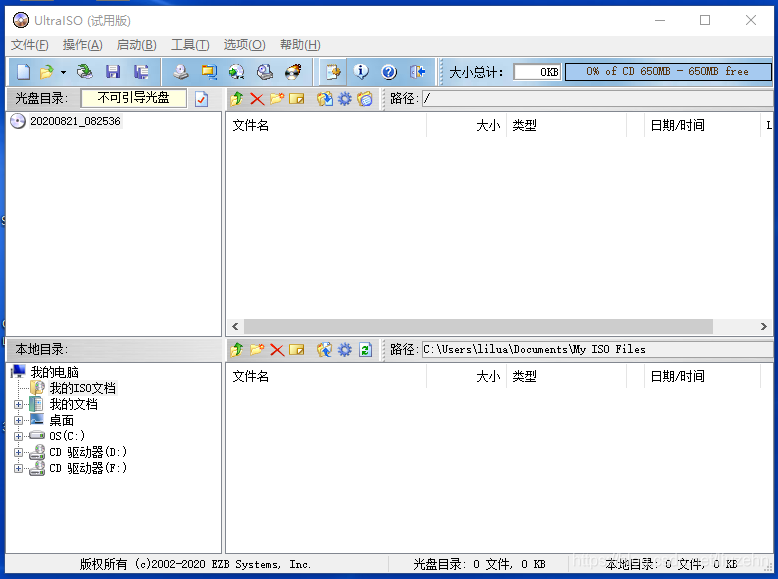Screen dimensions: 778x579
Task: Click the Exit icon in main toolbar
Action: [418, 72]
